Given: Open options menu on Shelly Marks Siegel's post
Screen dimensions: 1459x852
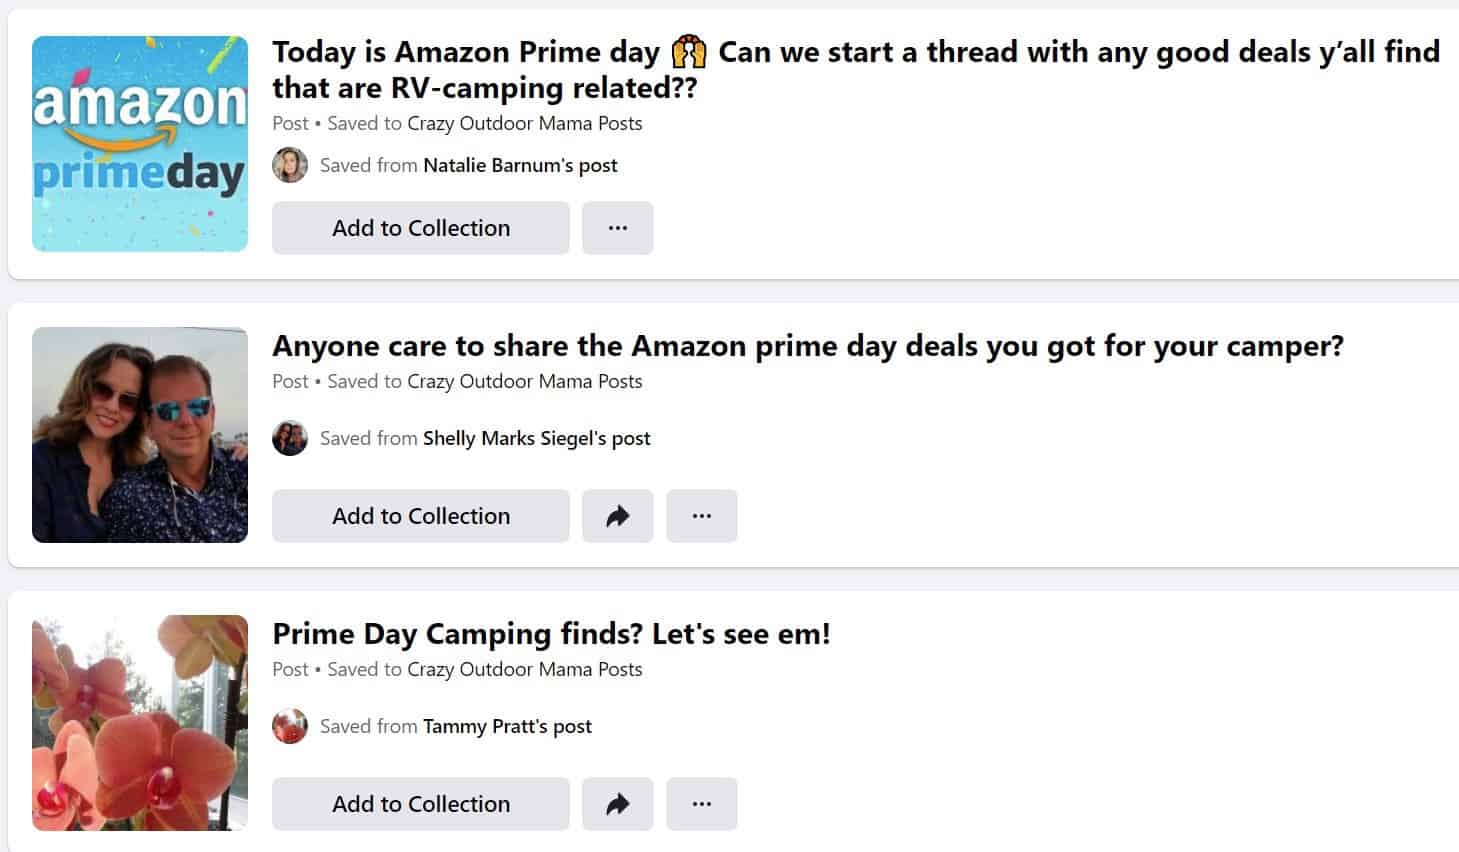Looking at the screenshot, I should pyautogui.click(x=702, y=516).
